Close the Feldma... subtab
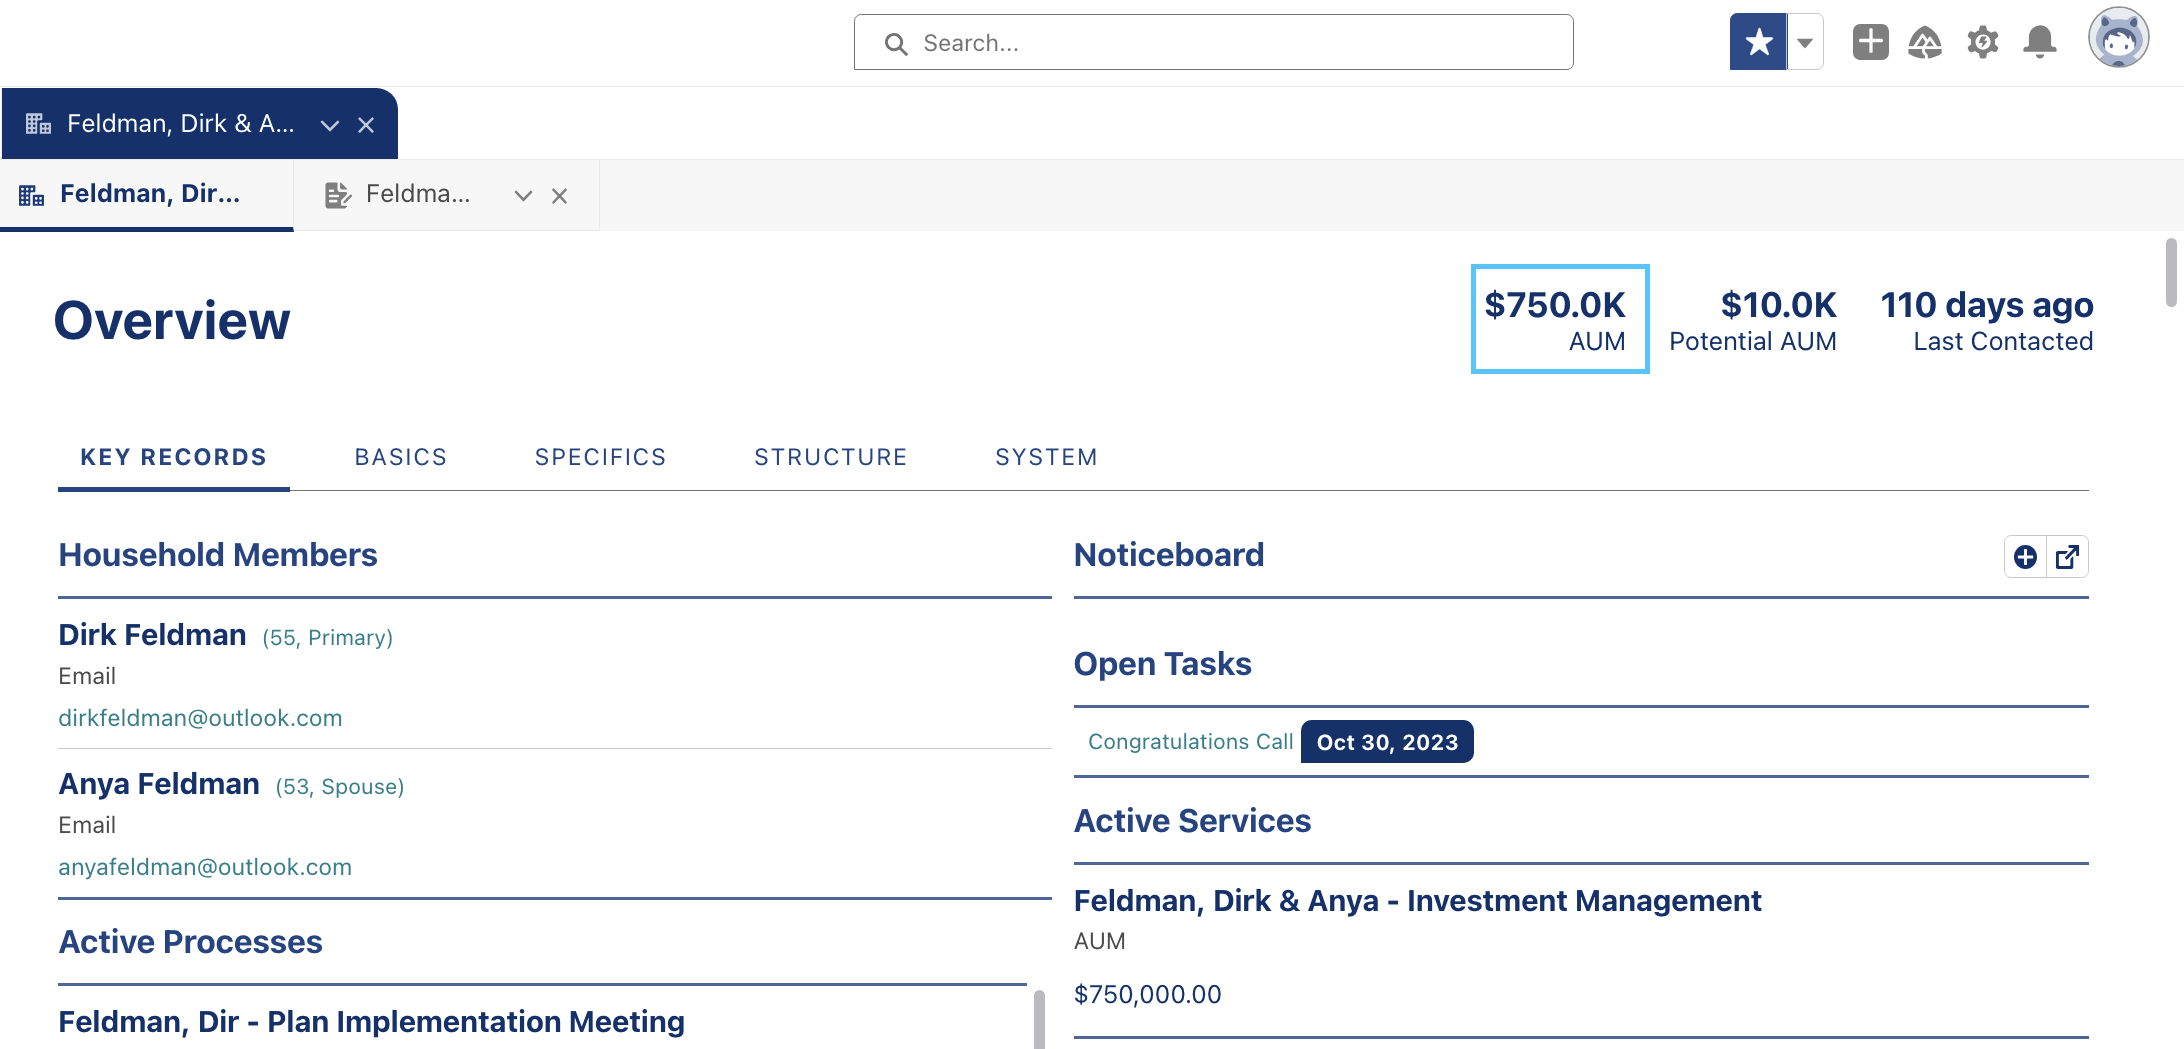Screen dimensions: 2184x1049 pyautogui.click(x=560, y=196)
